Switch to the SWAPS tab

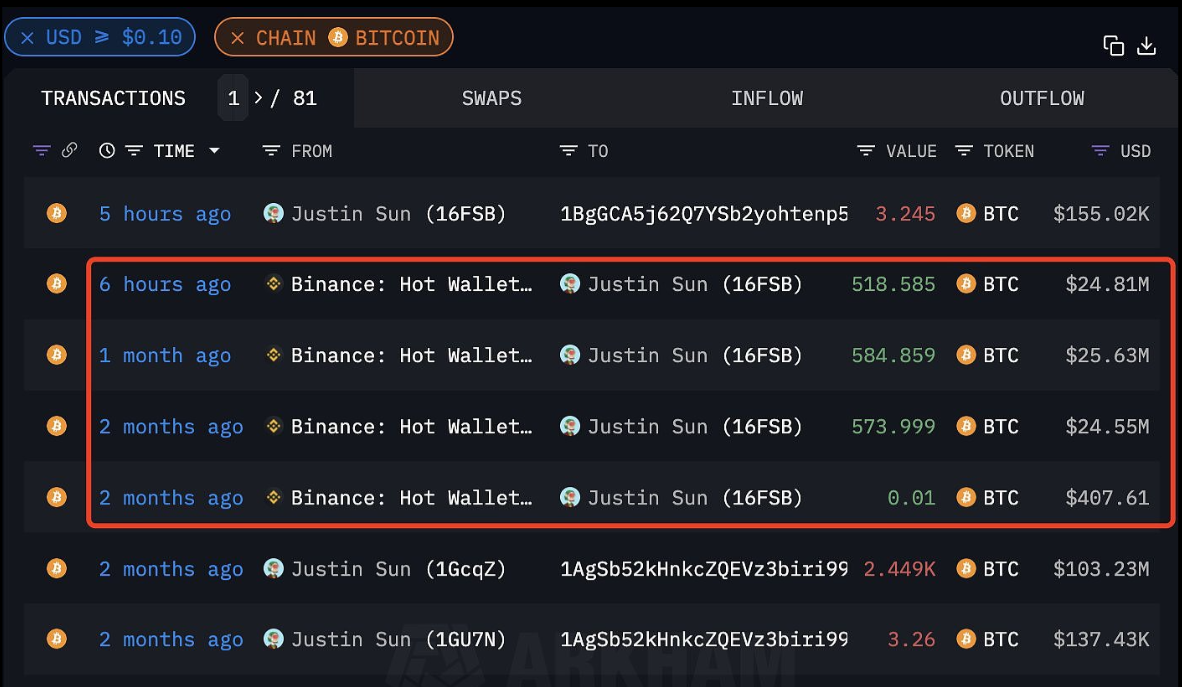click(491, 98)
